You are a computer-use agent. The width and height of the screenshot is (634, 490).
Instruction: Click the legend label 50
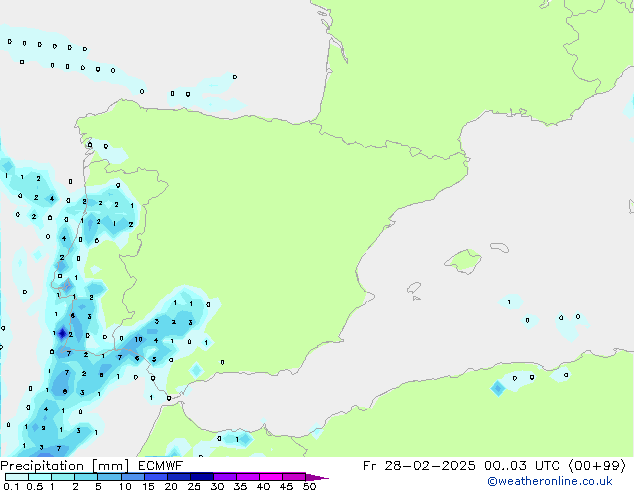(309, 486)
